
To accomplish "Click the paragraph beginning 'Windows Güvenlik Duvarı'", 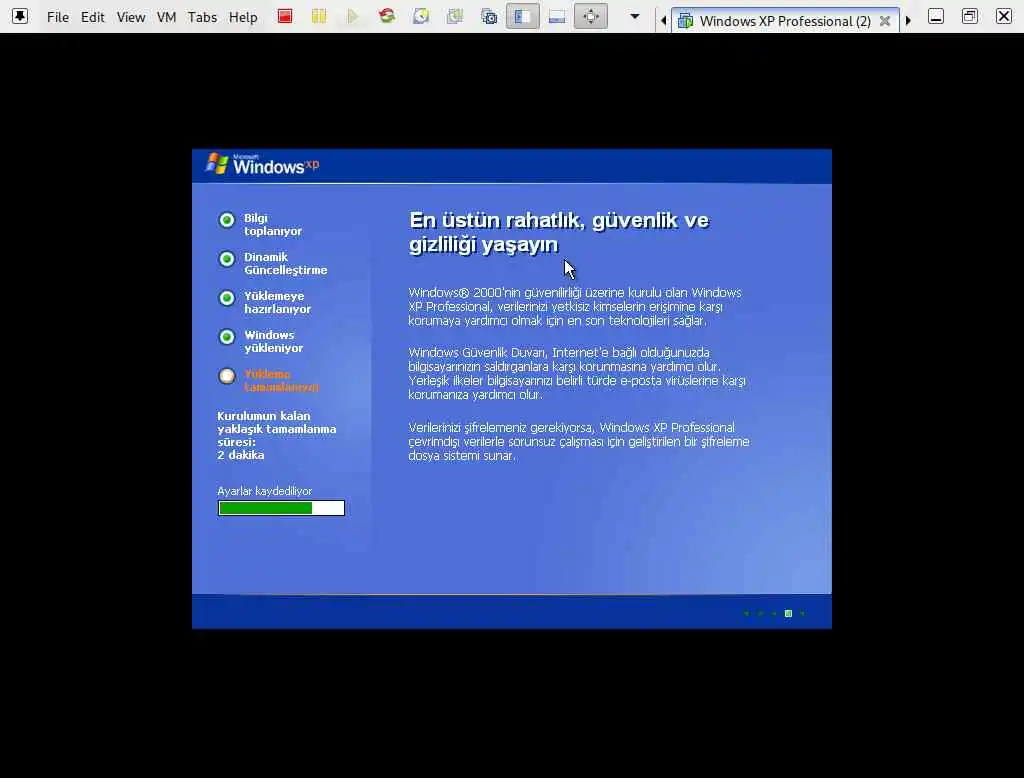I will click(x=577, y=373).
